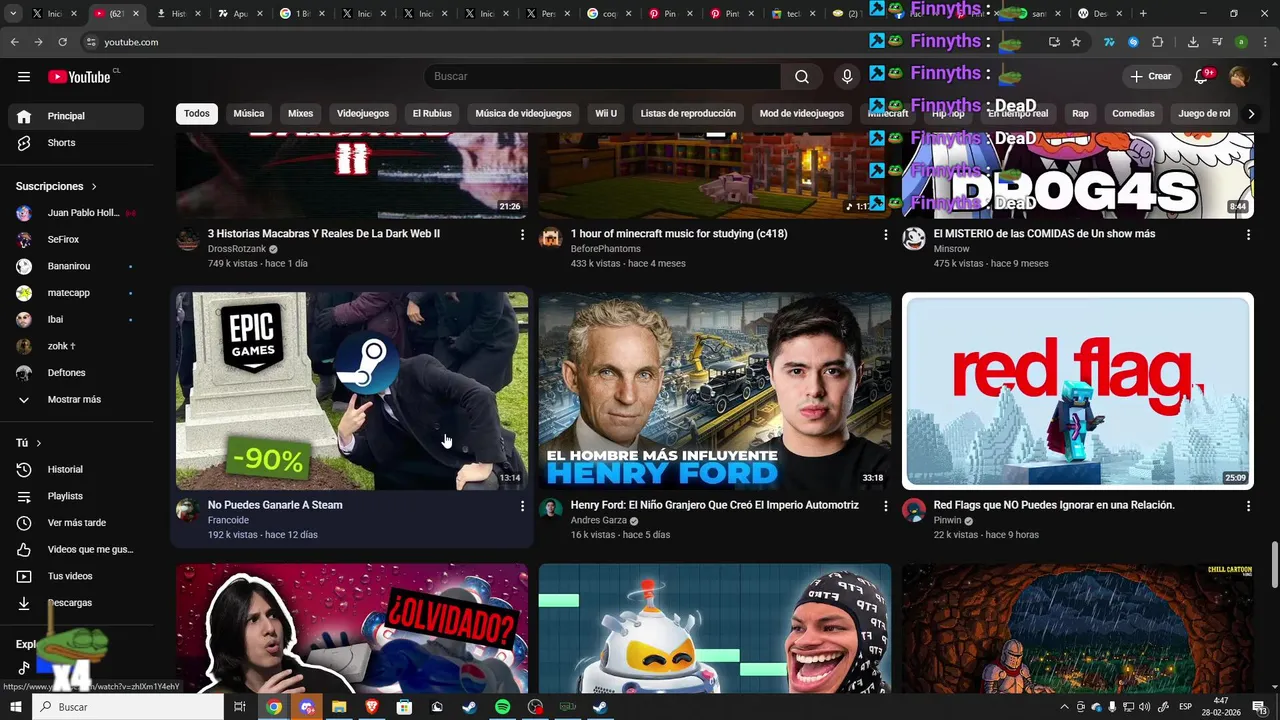Open Tus videos in sidebar
The width and height of the screenshot is (1280, 720).
point(76,576)
